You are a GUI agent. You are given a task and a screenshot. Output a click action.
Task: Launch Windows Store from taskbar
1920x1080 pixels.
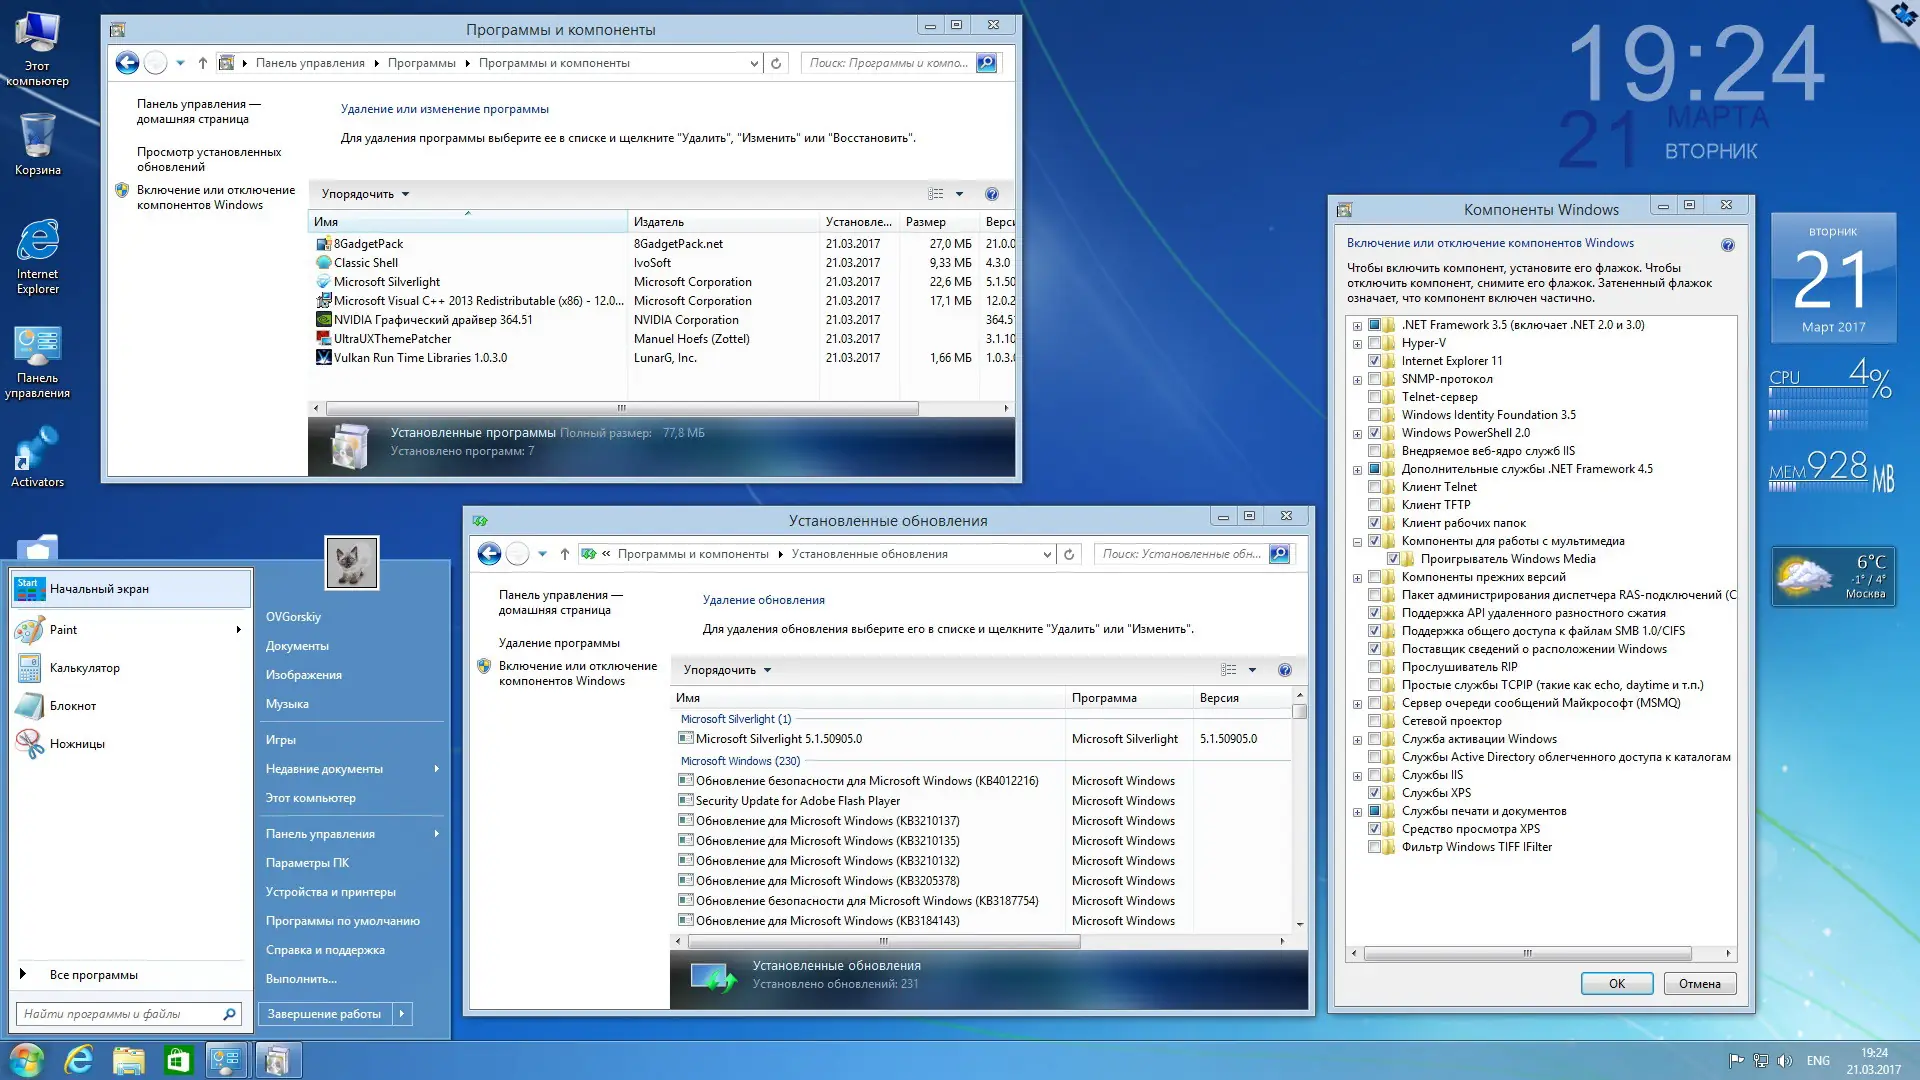pos(178,1060)
